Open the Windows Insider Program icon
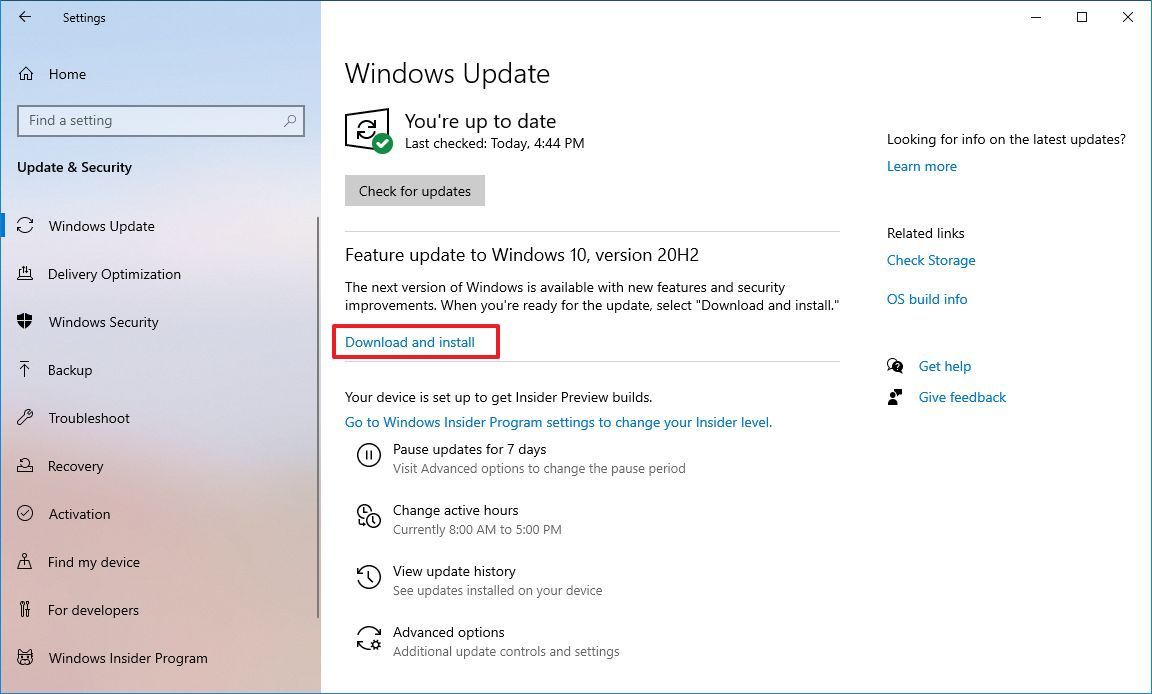This screenshot has width=1152, height=694. 24,658
